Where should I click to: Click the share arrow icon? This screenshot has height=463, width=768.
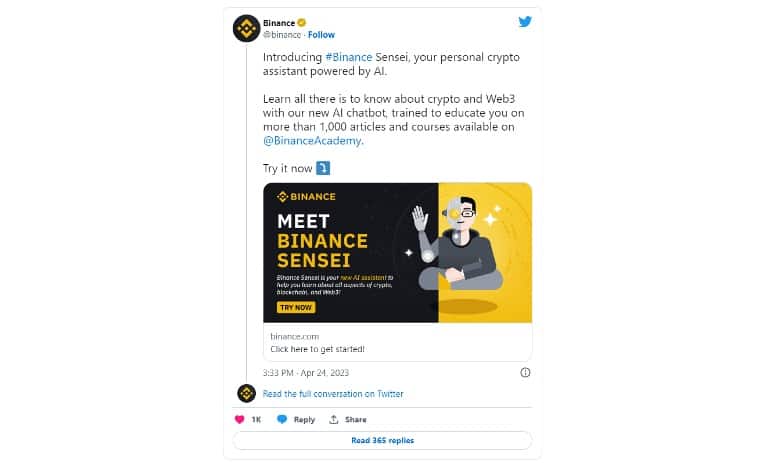334,419
